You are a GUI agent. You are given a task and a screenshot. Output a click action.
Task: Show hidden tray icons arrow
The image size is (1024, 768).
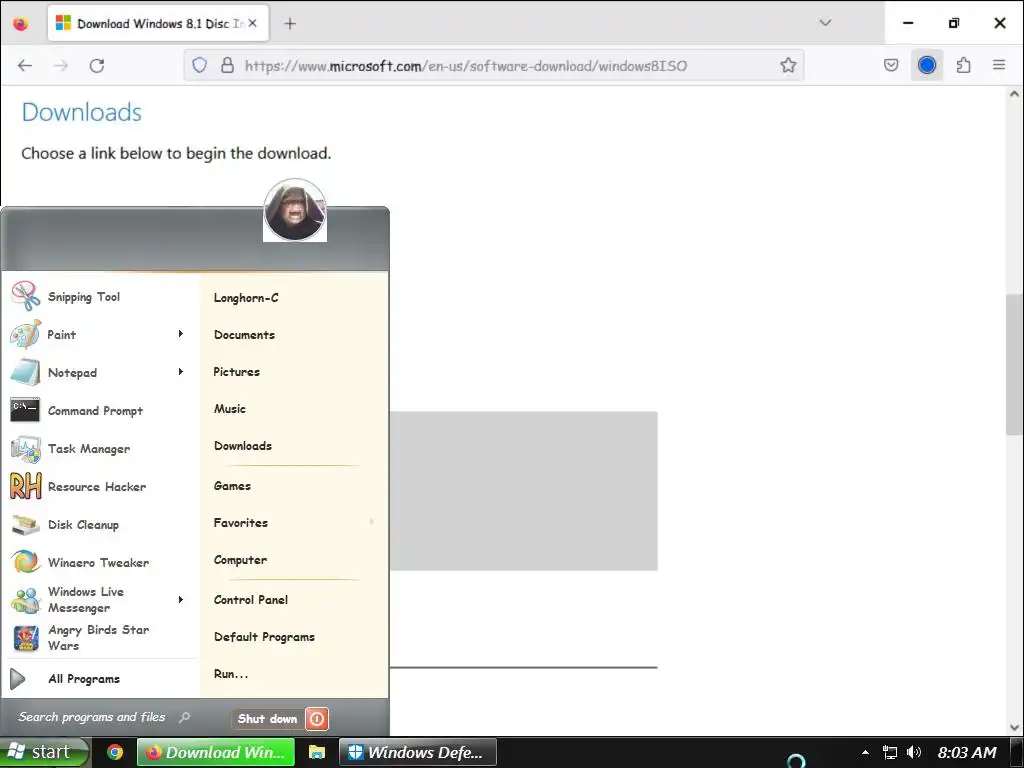click(865, 752)
